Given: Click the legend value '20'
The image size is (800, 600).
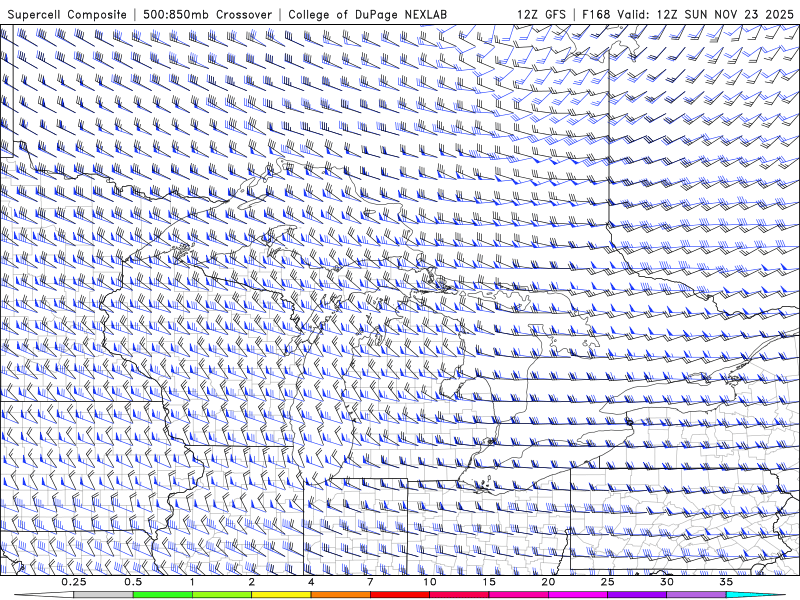Looking at the screenshot, I should pyautogui.click(x=548, y=582).
